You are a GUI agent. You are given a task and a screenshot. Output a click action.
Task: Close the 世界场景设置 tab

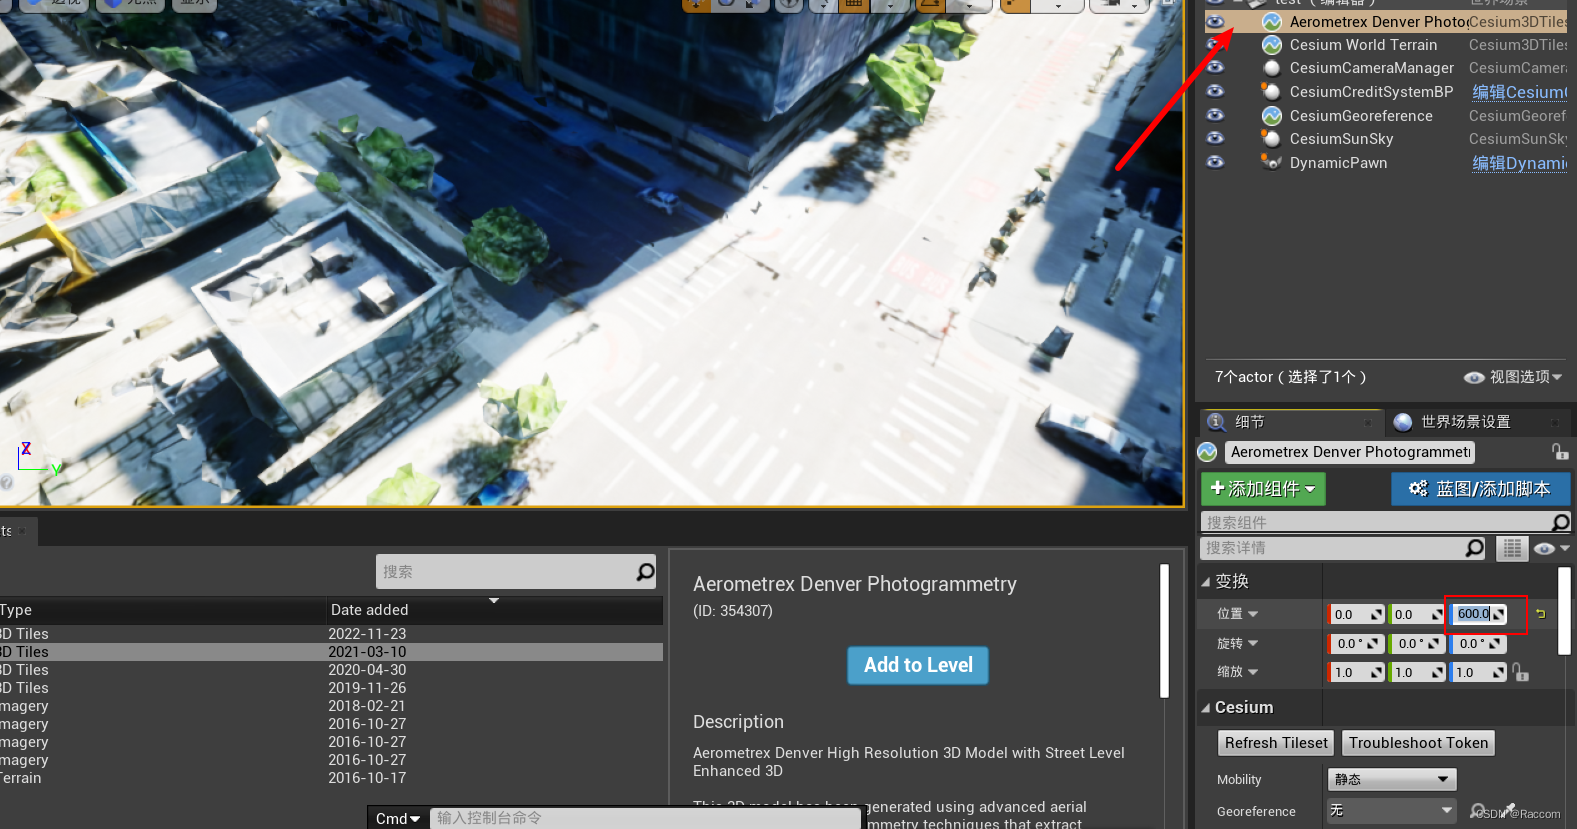[1554, 422]
